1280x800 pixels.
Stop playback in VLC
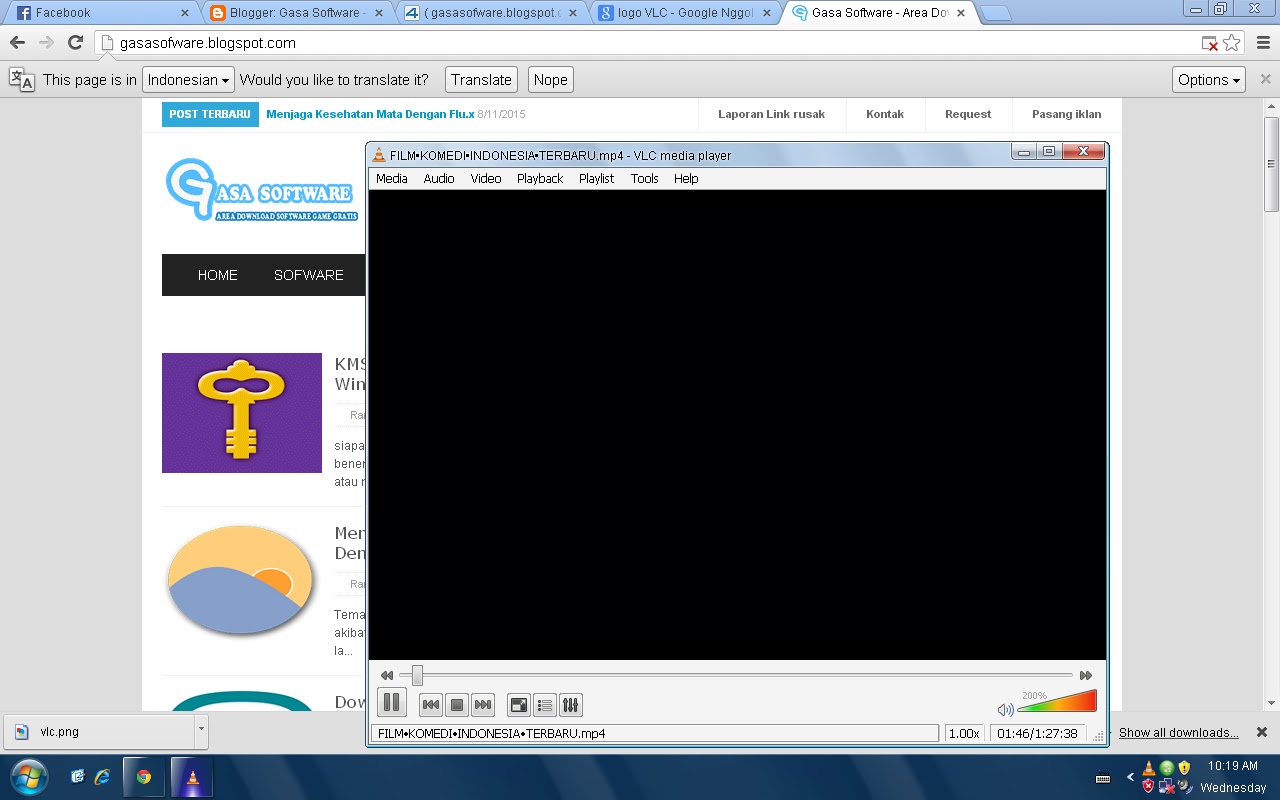pyautogui.click(x=457, y=705)
